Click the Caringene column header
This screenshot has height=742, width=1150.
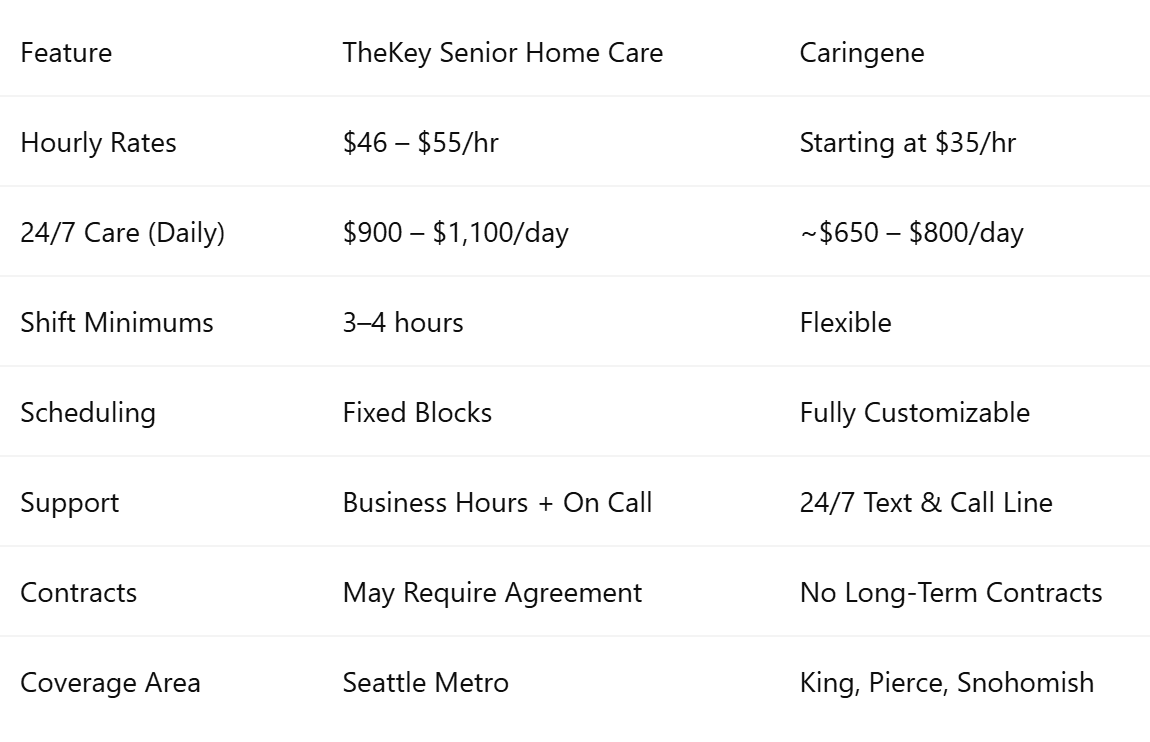click(x=862, y=54)
